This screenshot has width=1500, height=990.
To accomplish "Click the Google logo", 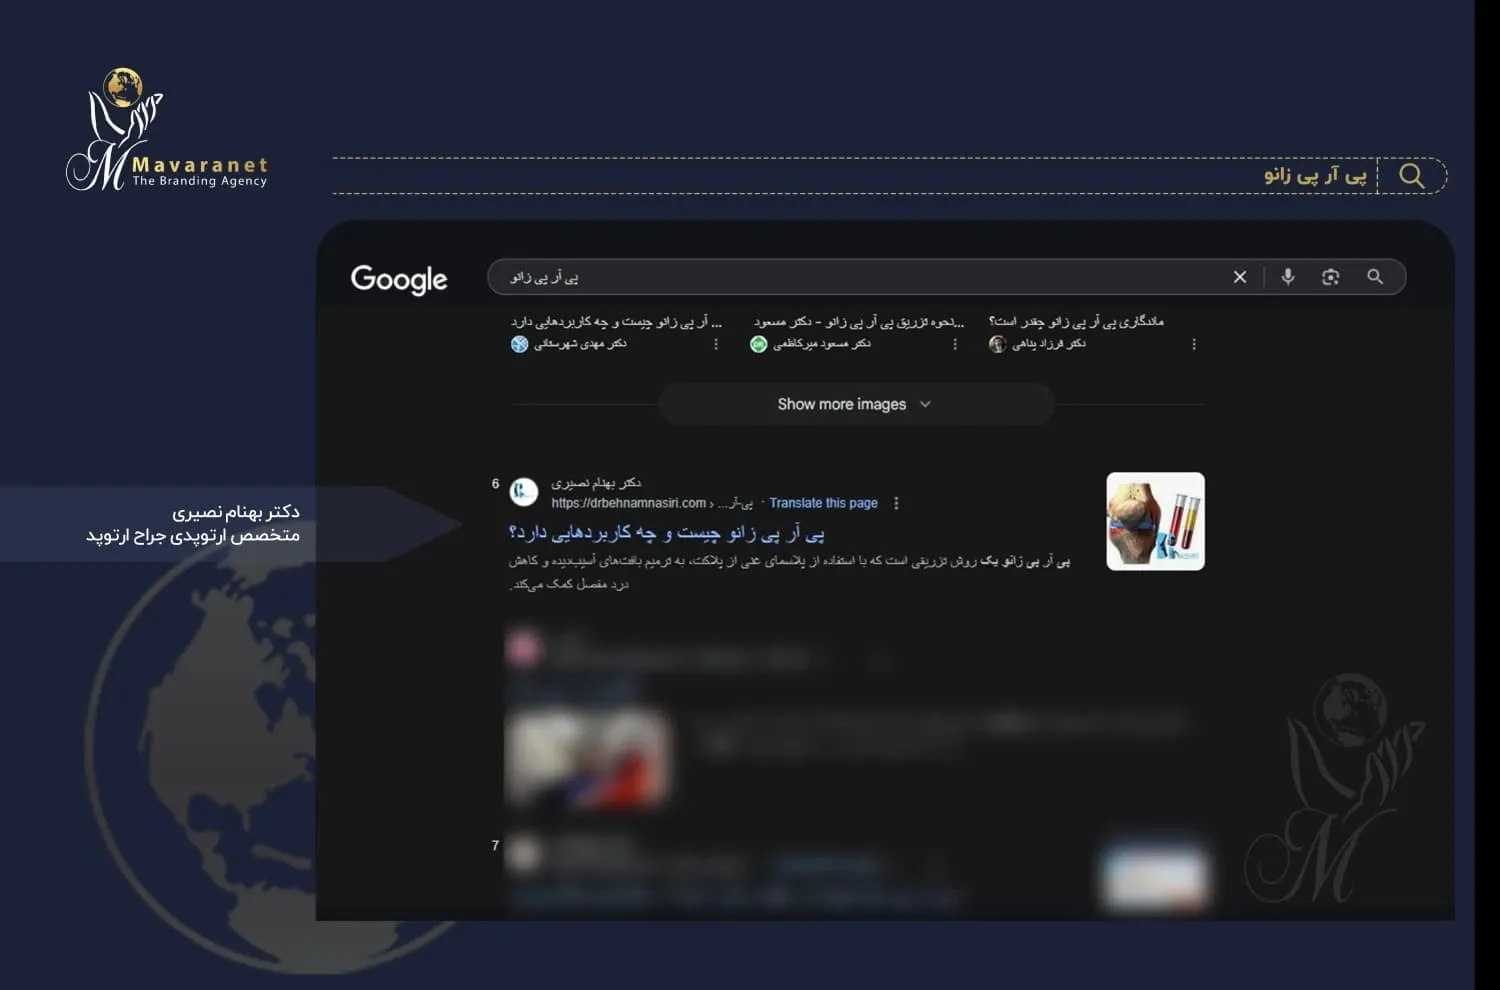I will pos(399,279).
